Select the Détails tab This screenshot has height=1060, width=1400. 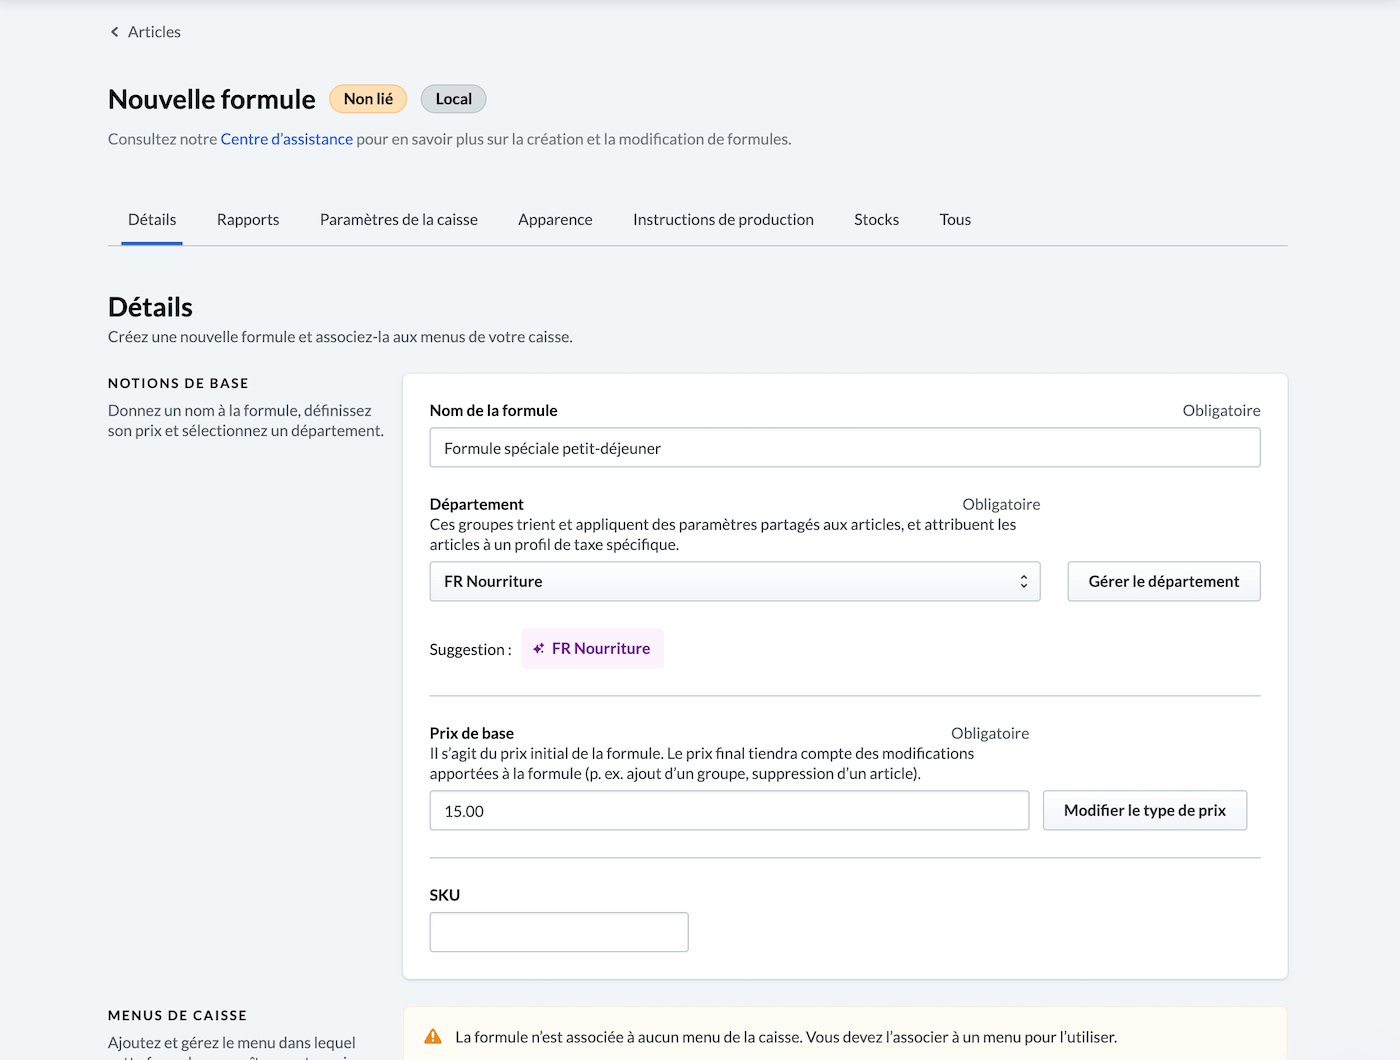click(x=152, y=220)
